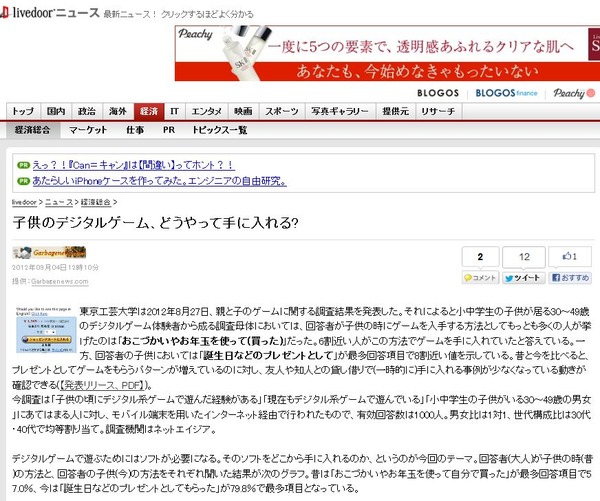This screenshot has width=600, height=501.
Task: Click the コメント button
Action: [480, 278]
